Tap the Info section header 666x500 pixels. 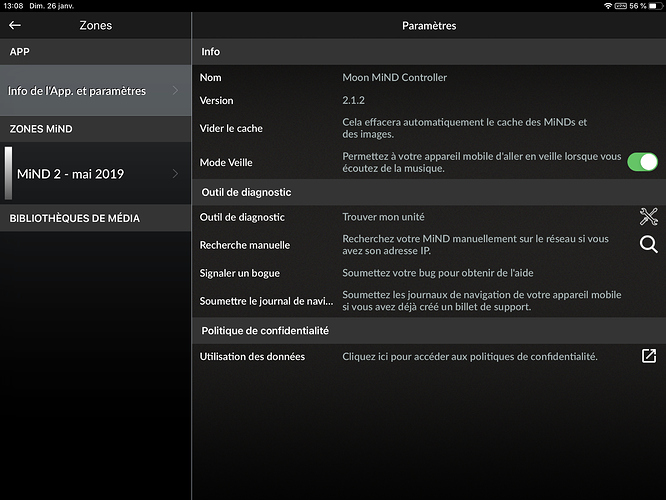(x=429, y=51)
